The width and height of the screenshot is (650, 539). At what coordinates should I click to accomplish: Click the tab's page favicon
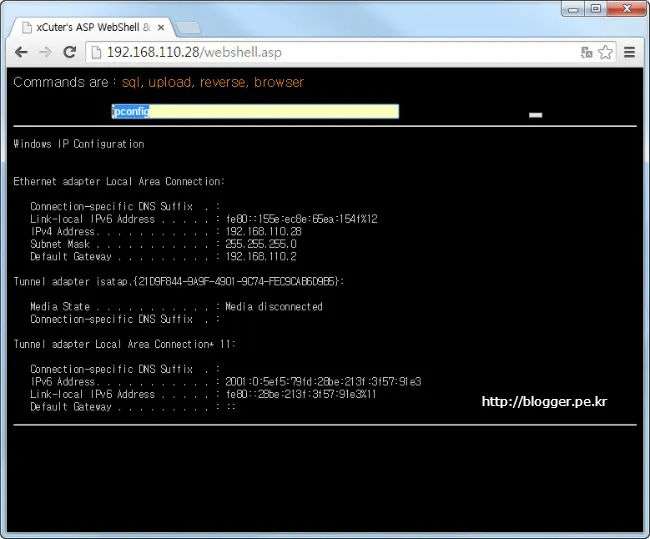click(27, 27)
